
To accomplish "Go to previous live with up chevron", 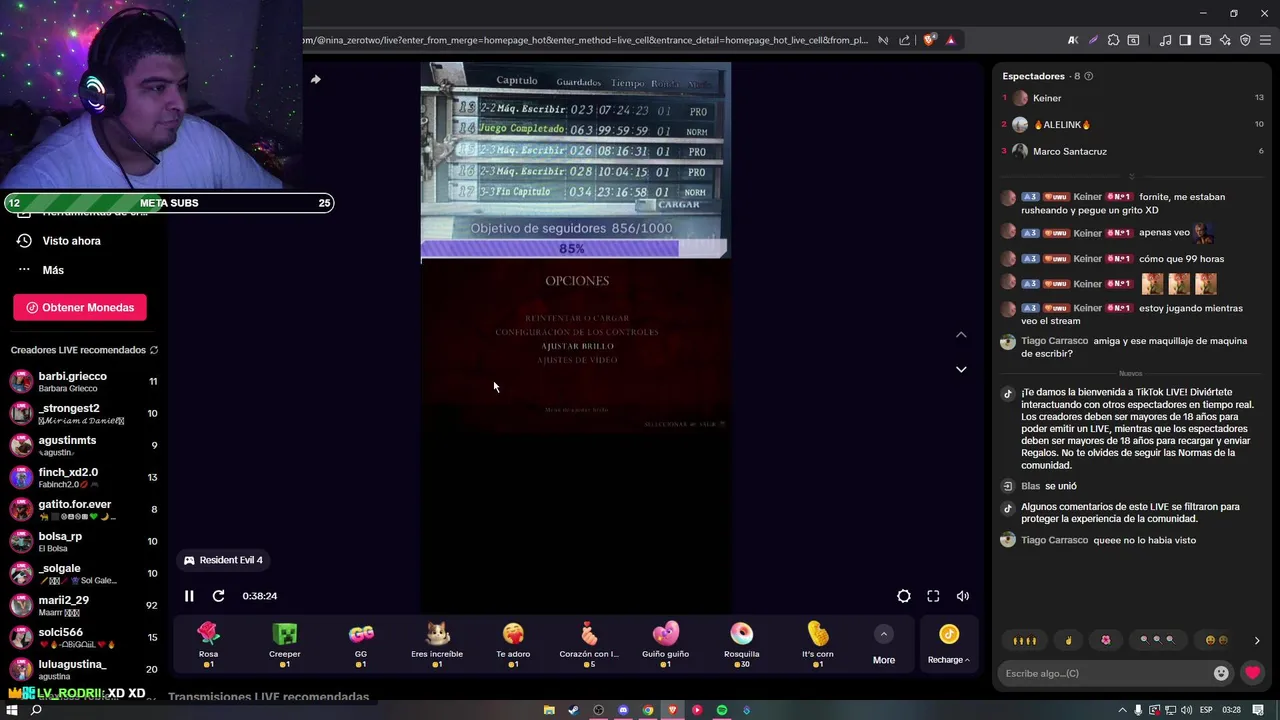I will pyautogui.click(x=961, y=335).
